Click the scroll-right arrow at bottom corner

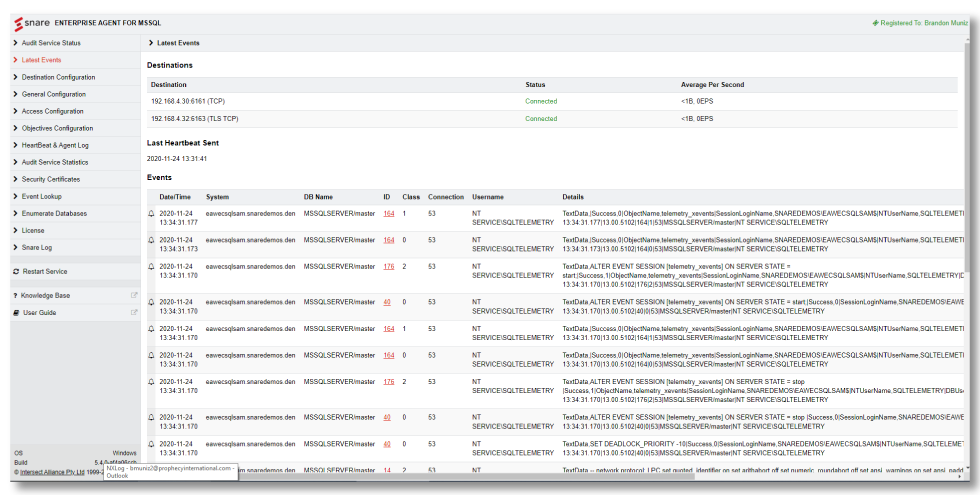[x=961, y=477]
